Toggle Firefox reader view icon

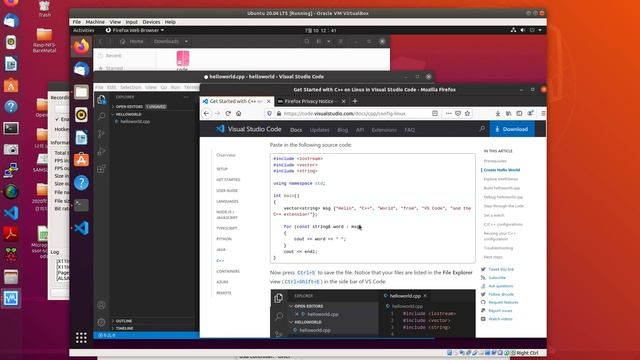pos(435,113)
